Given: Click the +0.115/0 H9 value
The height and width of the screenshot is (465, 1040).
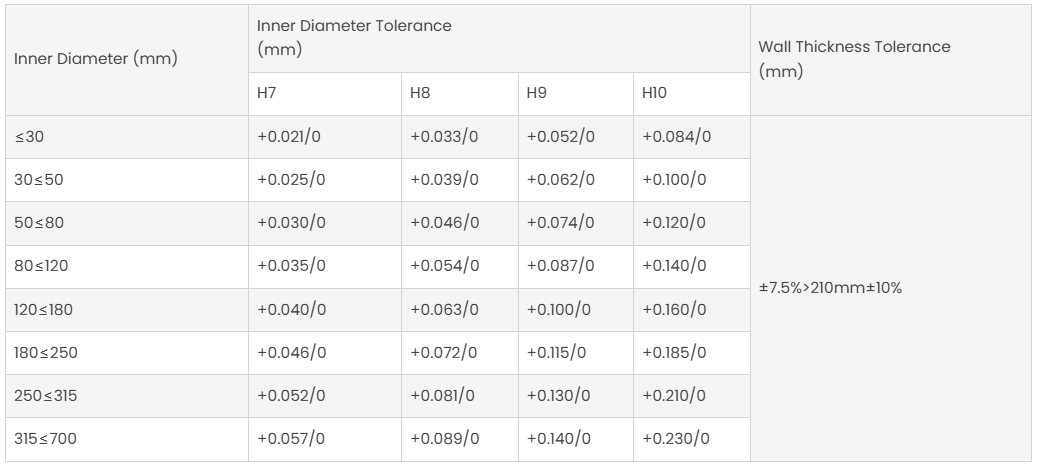Looking at the screenshot, I should pyautogui.click(x=556, y=353).
